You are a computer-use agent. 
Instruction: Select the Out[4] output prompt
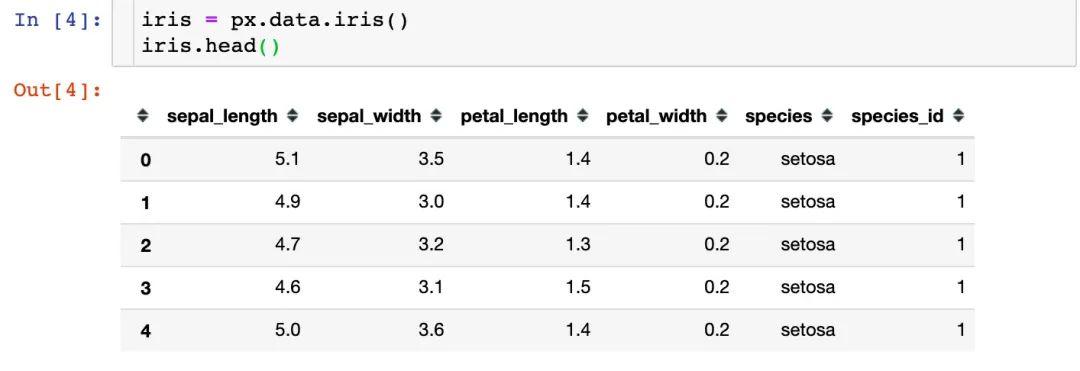coord(58,90)
